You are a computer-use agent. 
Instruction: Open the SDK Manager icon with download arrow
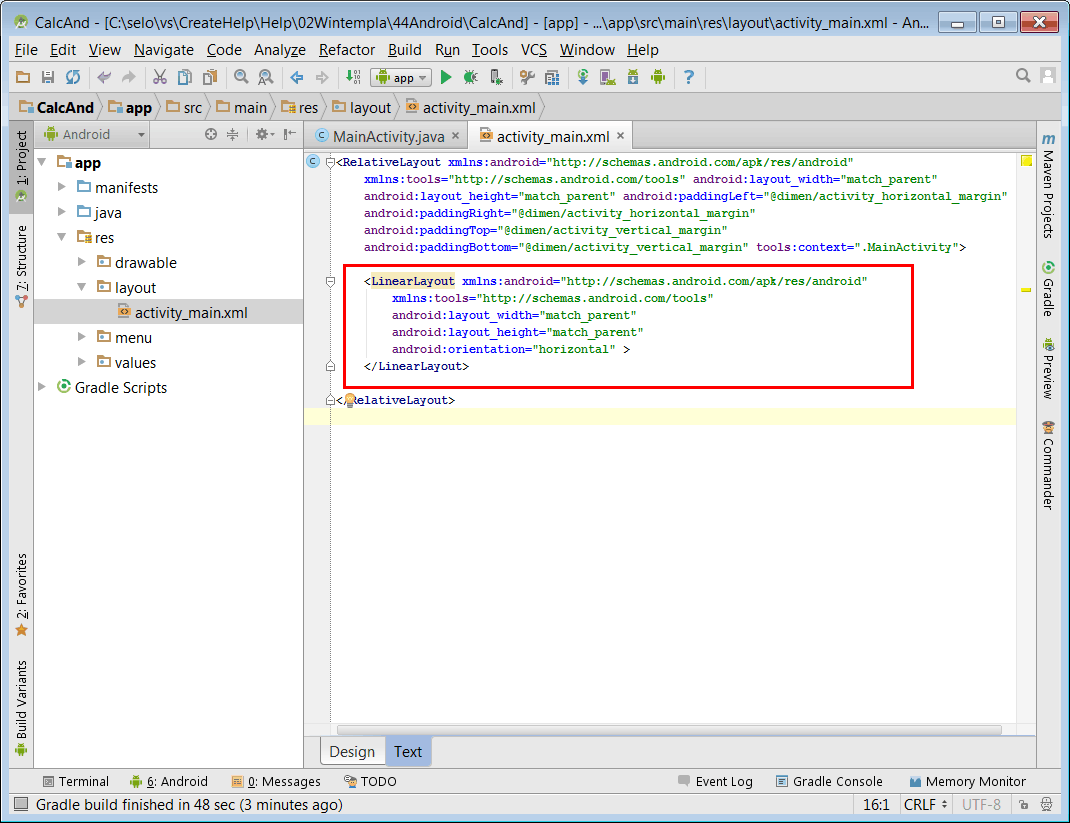pos(633,77)
